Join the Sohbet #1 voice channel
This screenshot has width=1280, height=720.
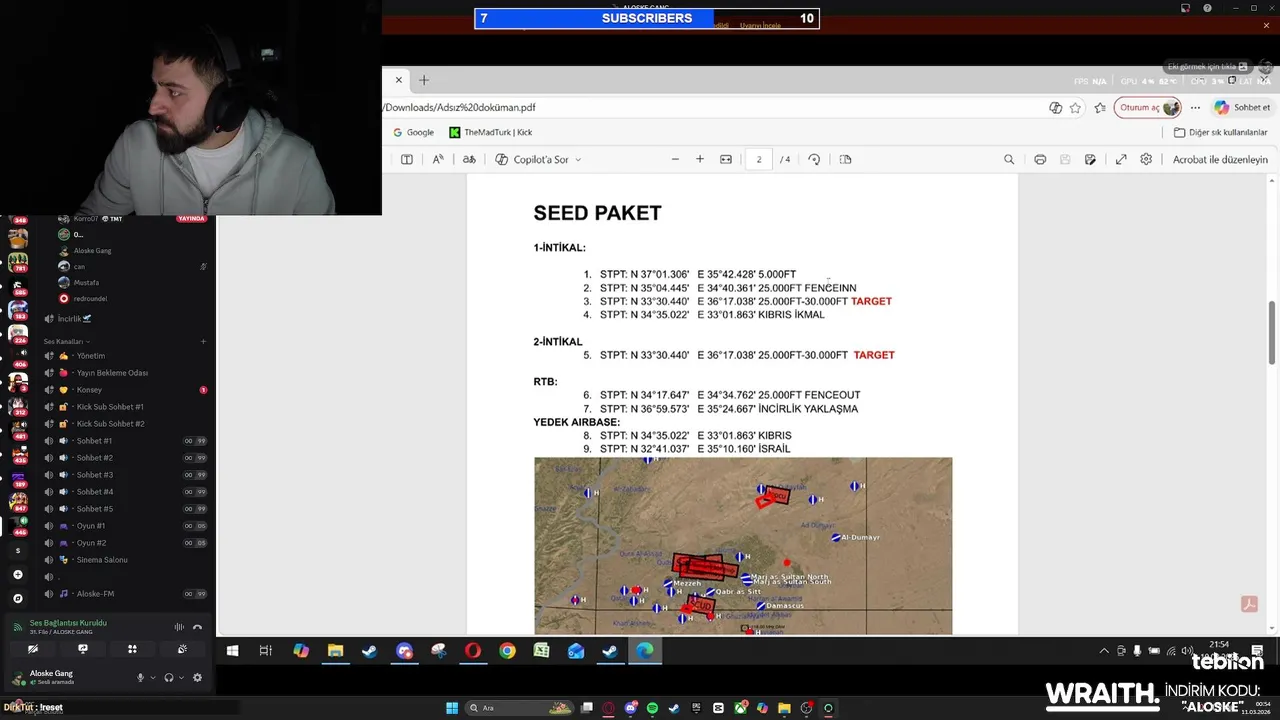point(125,441)
